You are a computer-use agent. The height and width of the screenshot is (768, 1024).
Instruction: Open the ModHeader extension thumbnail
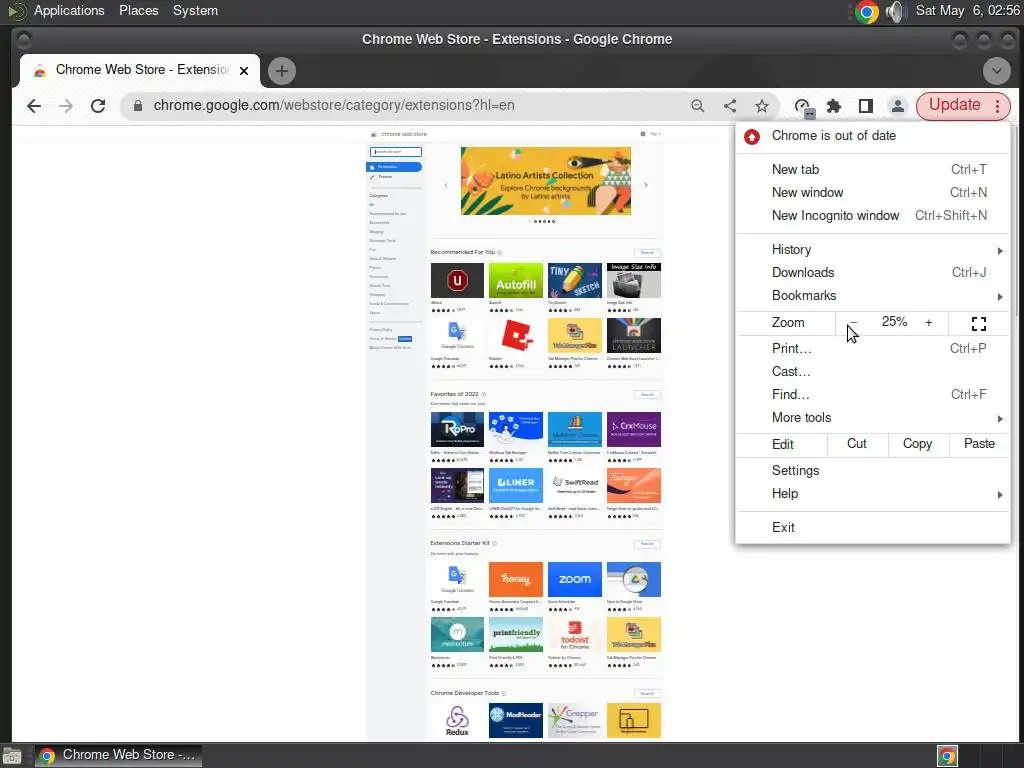(515, 720)
